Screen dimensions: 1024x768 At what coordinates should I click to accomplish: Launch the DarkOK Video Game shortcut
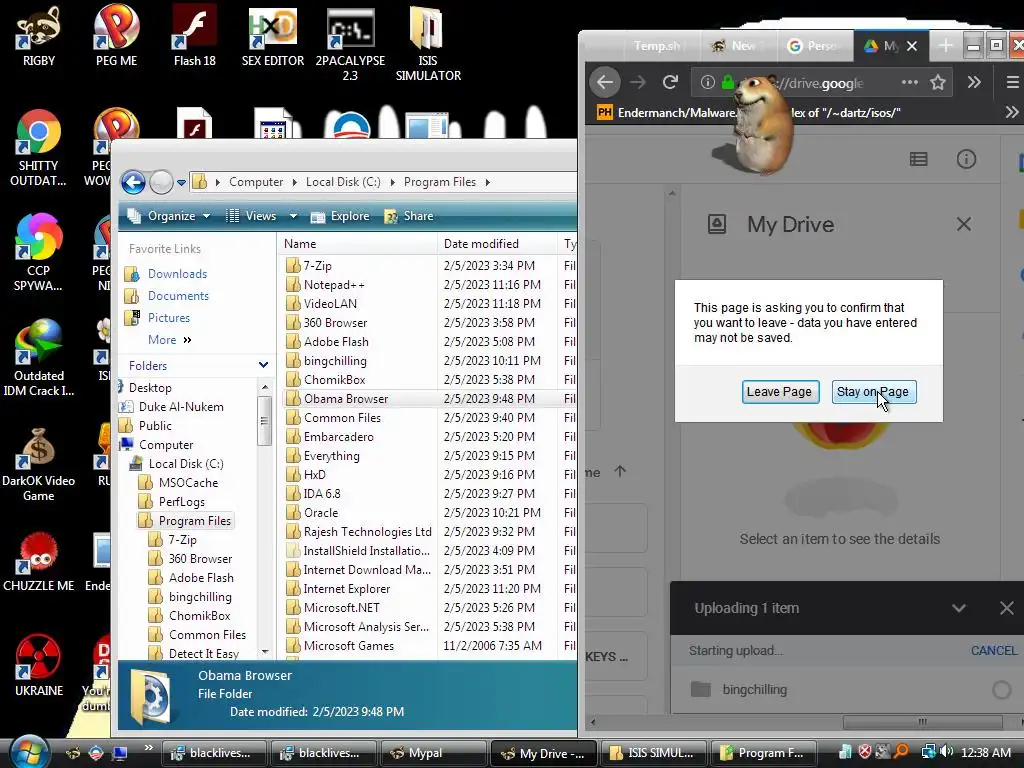point(39,464)
